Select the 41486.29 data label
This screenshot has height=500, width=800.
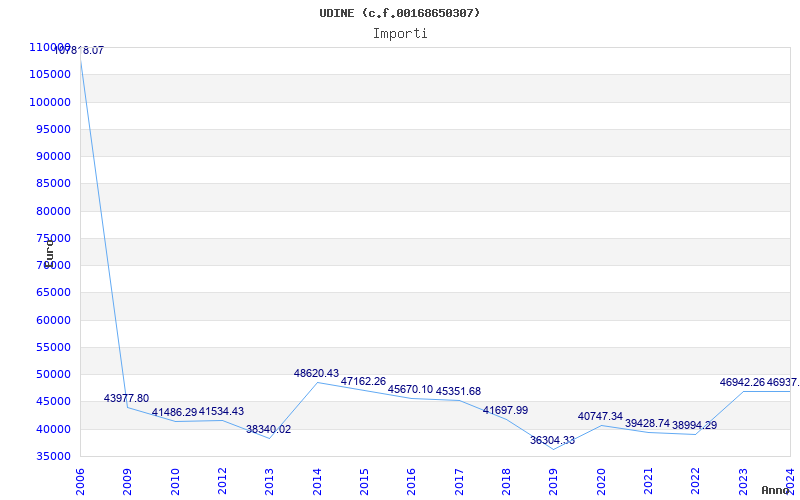coord(174,412)
